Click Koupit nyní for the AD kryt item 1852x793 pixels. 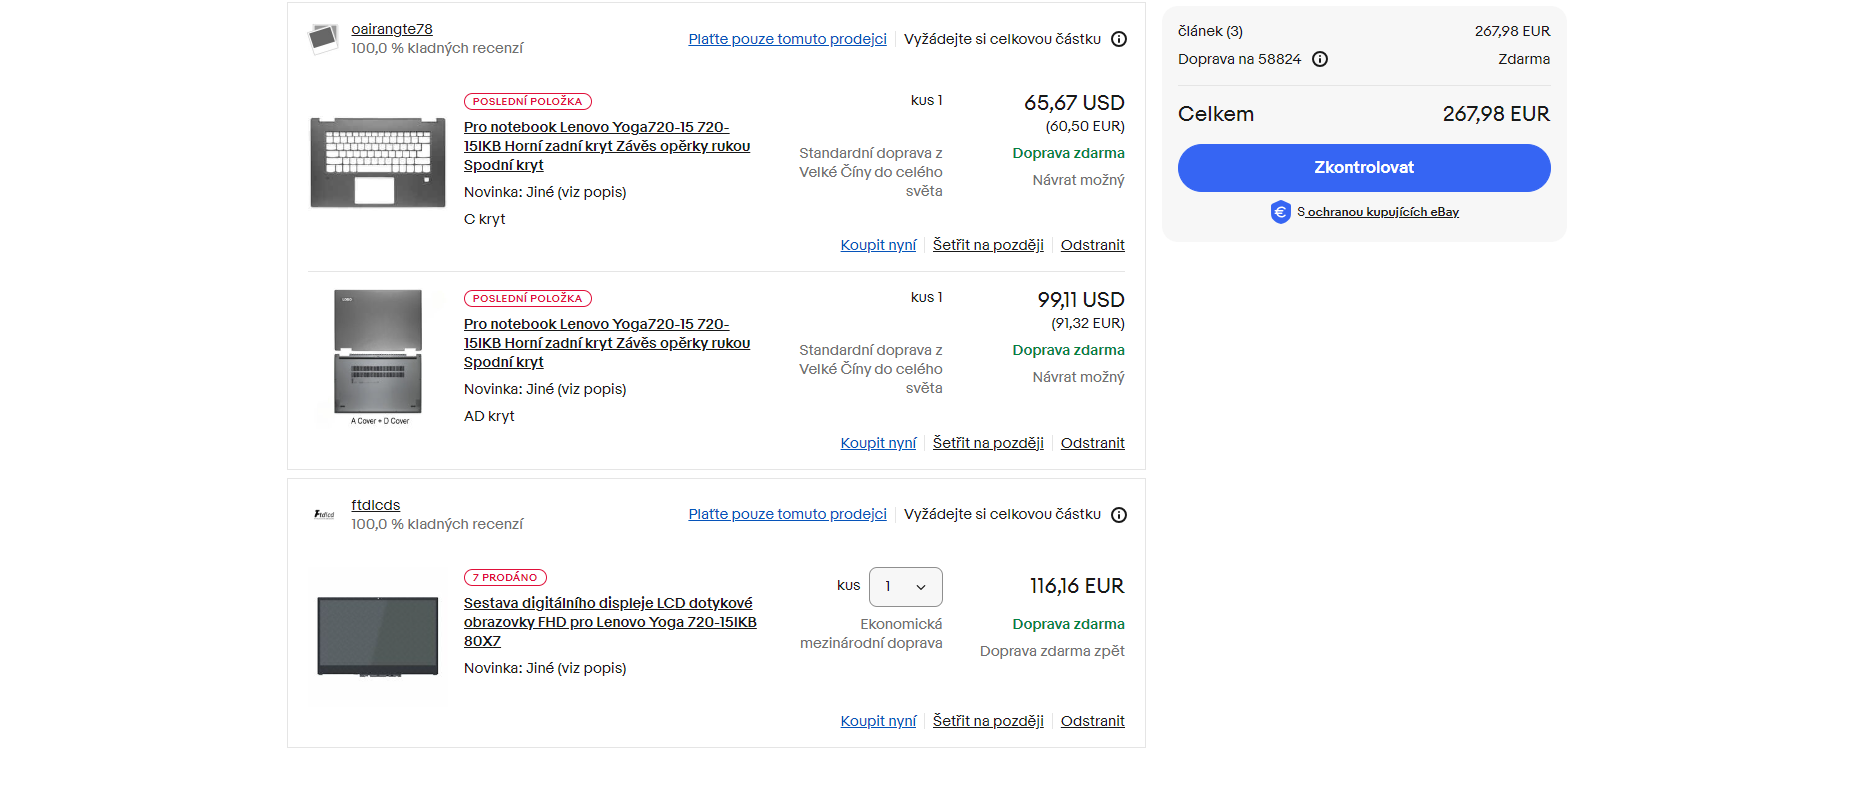pos(878,443)
